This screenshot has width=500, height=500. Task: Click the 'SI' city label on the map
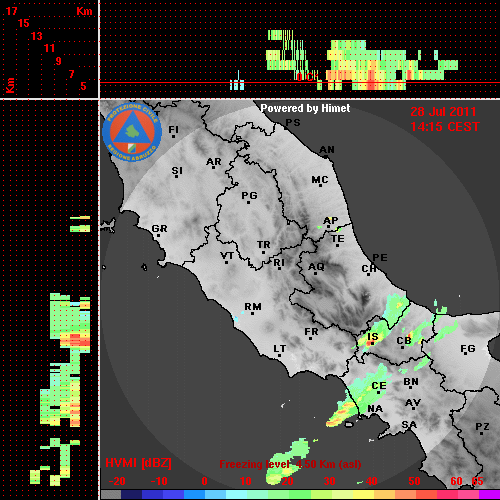[177, 171]
